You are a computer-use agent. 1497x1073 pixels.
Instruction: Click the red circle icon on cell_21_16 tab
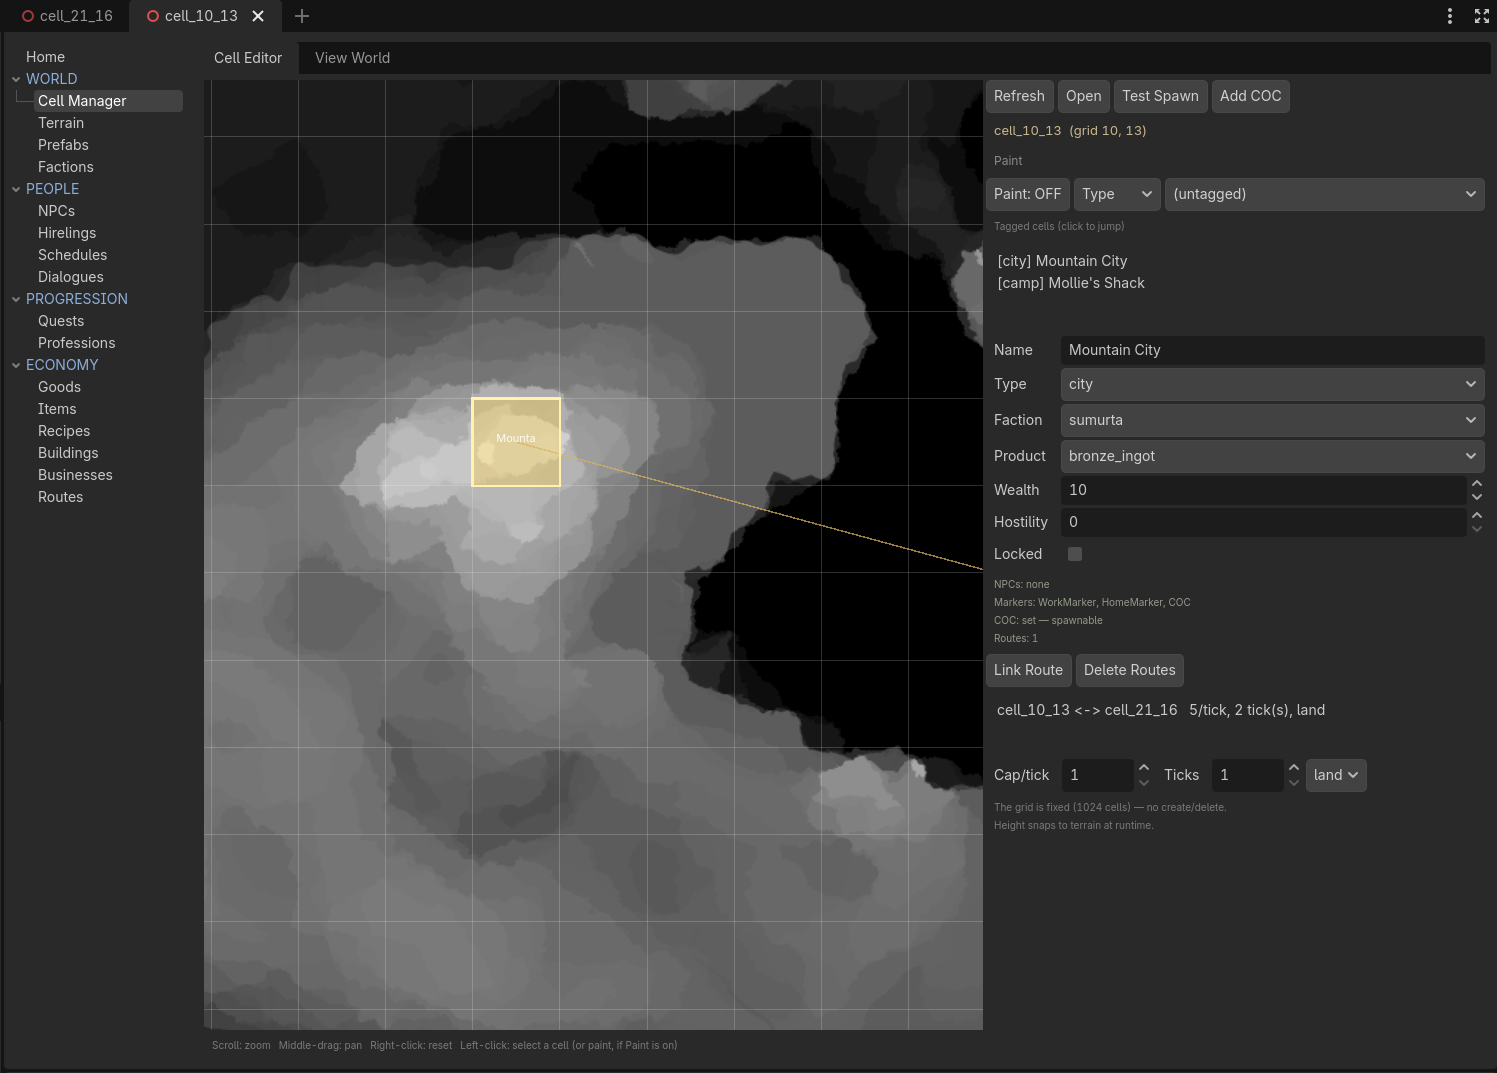(28, 16)
